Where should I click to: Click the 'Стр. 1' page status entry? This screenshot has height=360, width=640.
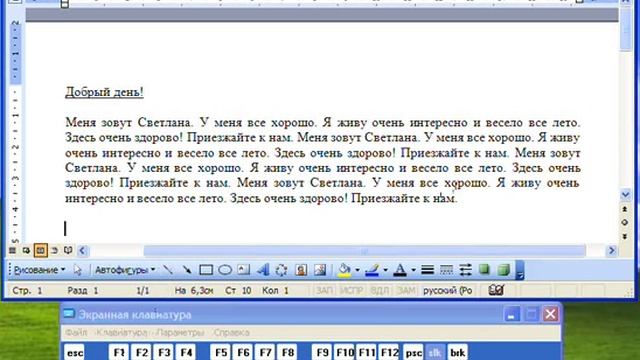click(27, 291)
